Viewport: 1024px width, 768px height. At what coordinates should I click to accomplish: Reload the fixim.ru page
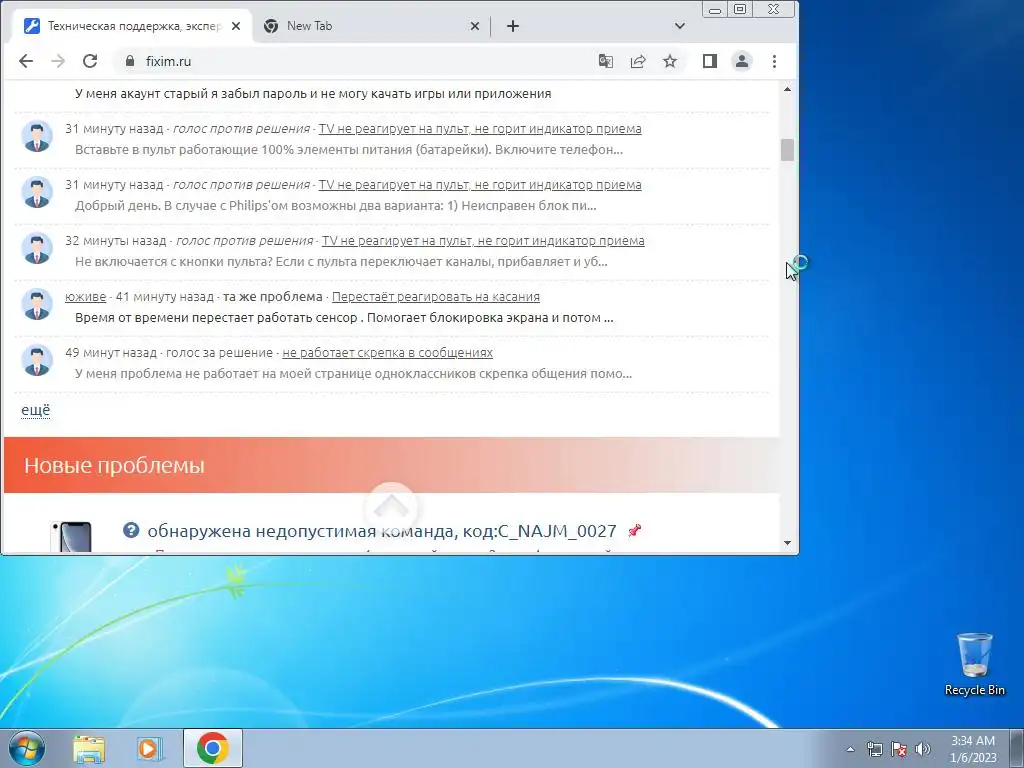[x=90, y=61]
